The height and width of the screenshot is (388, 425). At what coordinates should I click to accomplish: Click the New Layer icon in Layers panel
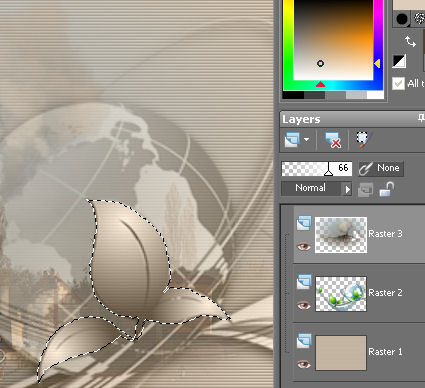292,140
